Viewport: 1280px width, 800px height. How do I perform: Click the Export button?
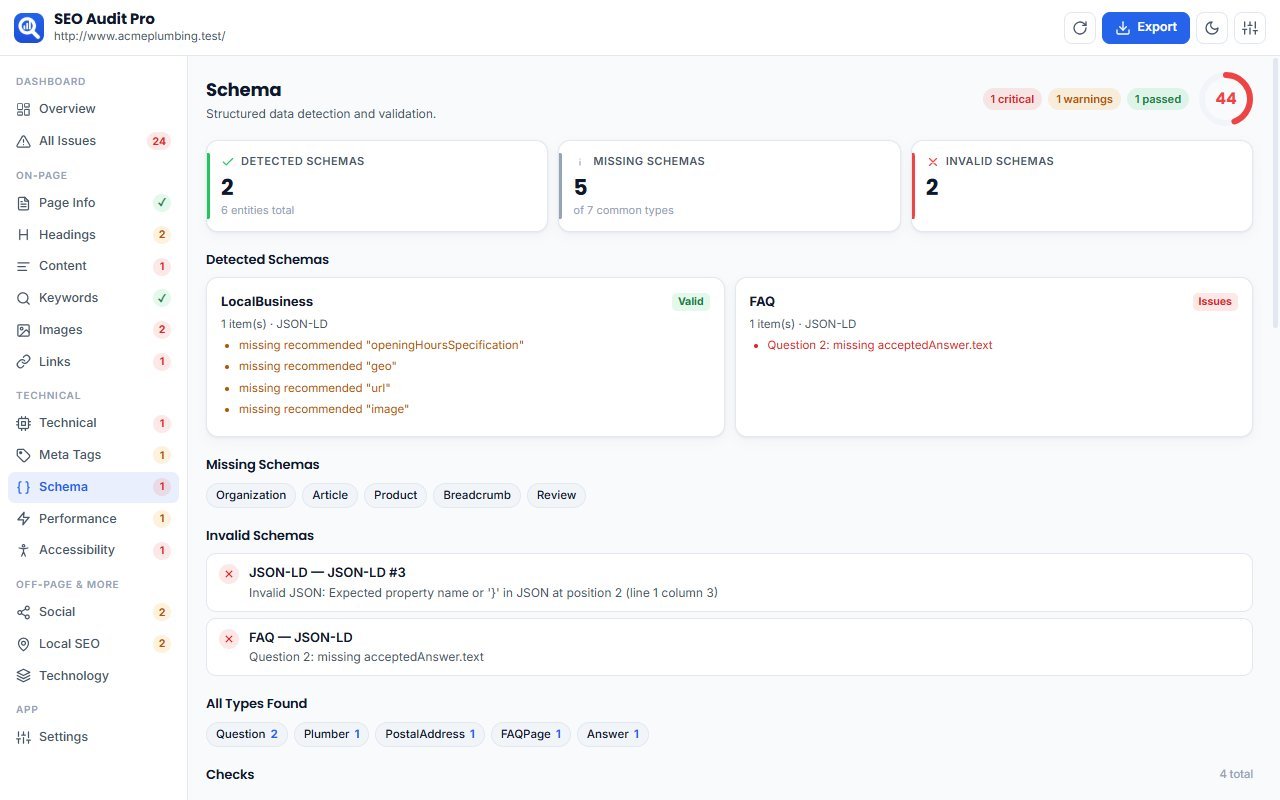(x=1146, y=28)
